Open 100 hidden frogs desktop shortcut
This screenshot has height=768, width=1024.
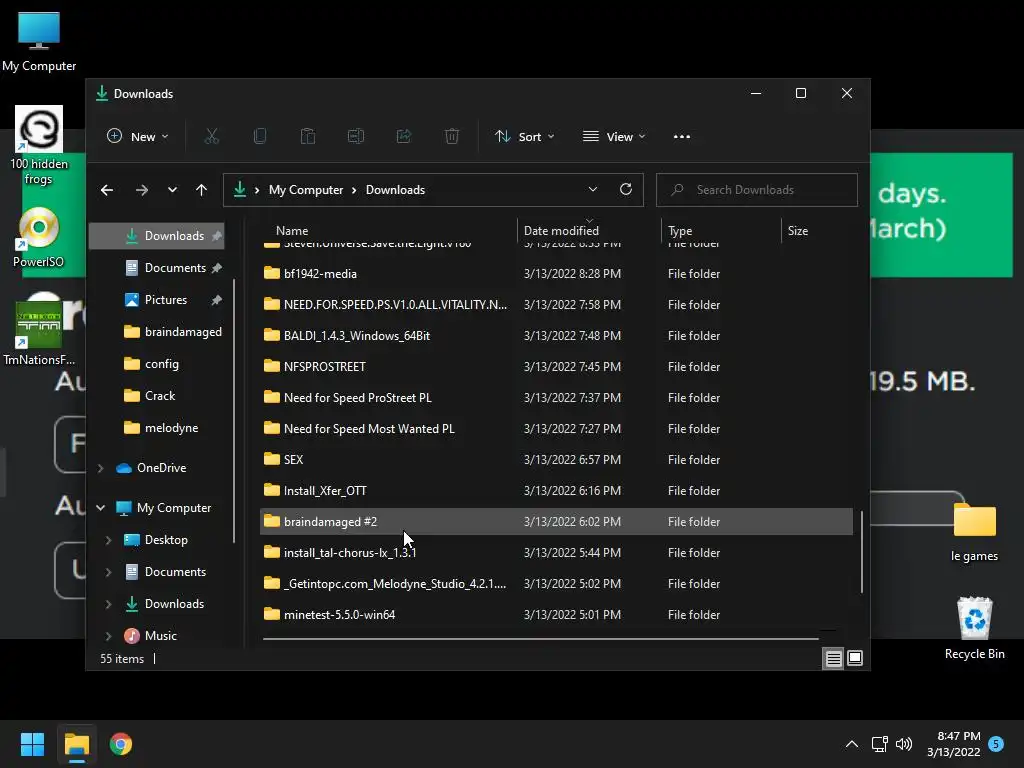tap(39, 145)
